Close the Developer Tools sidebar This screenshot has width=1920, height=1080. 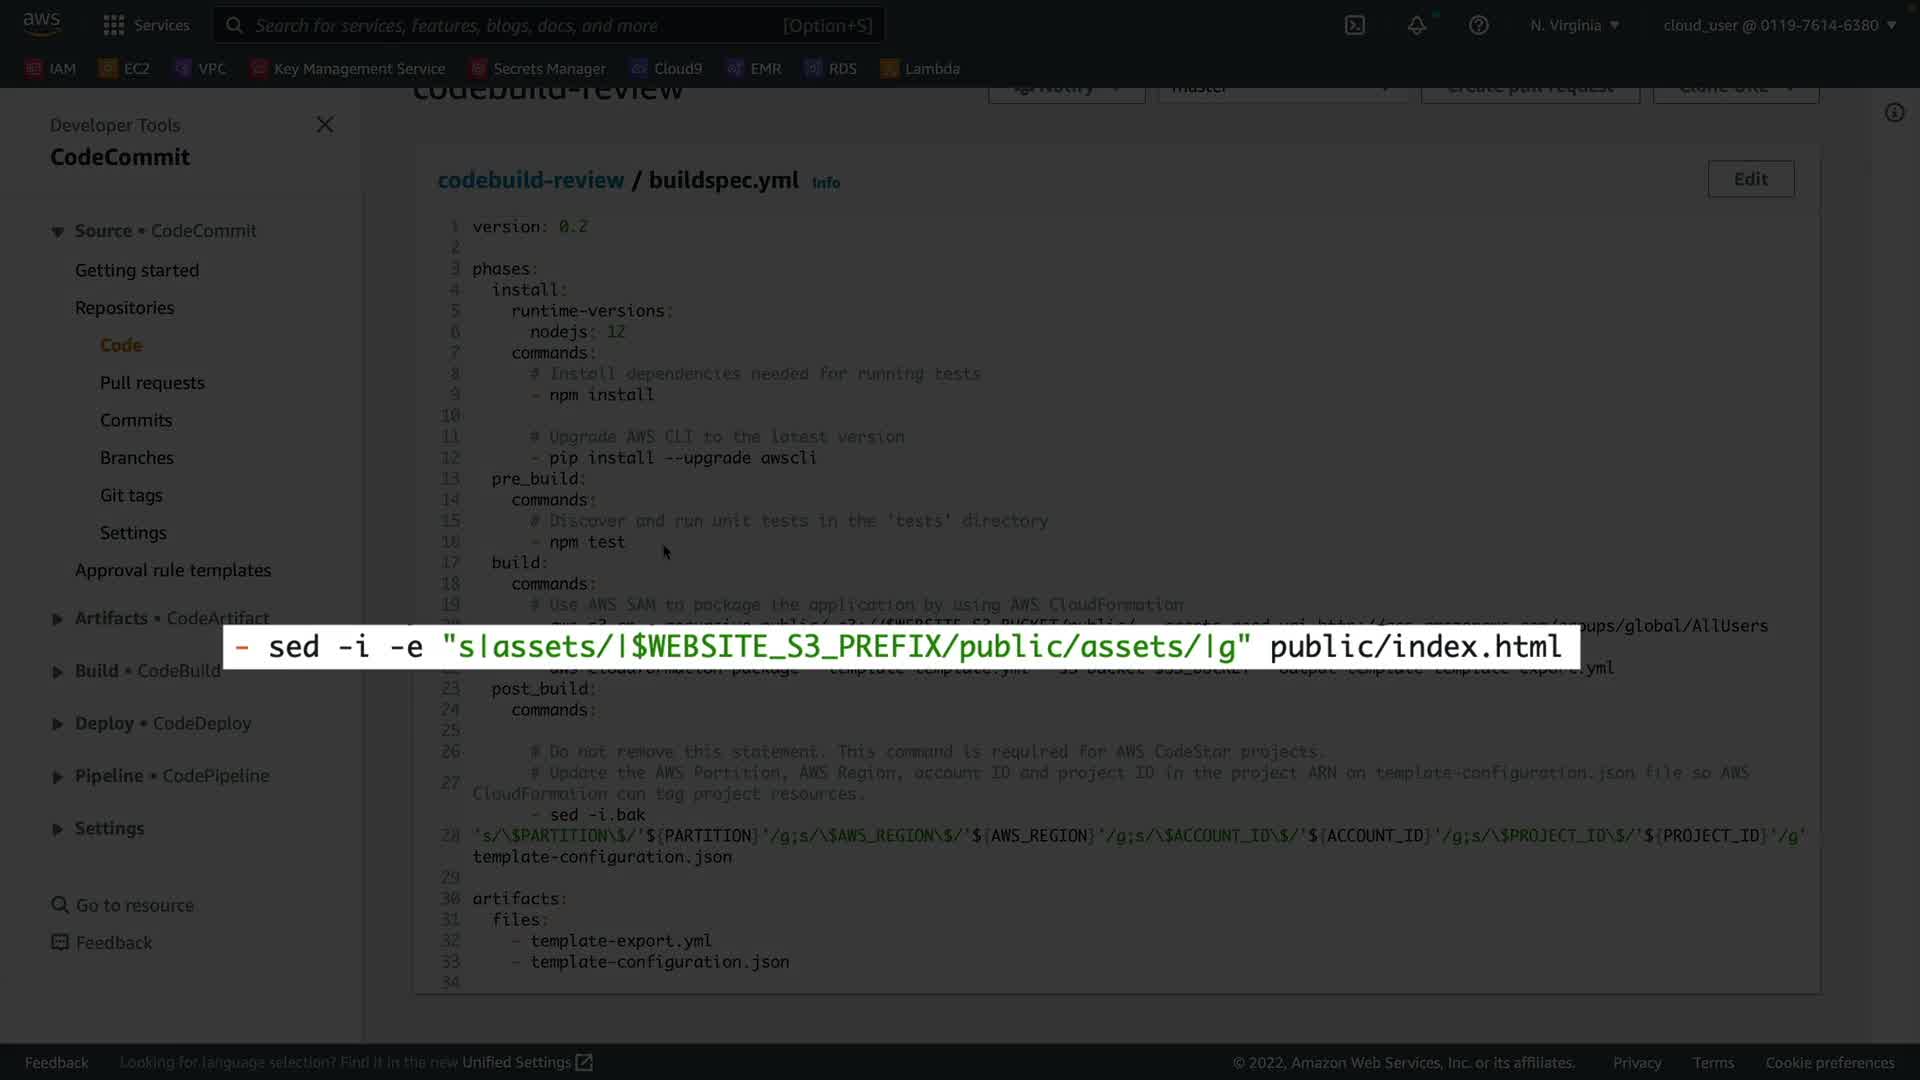coord(325,125)
